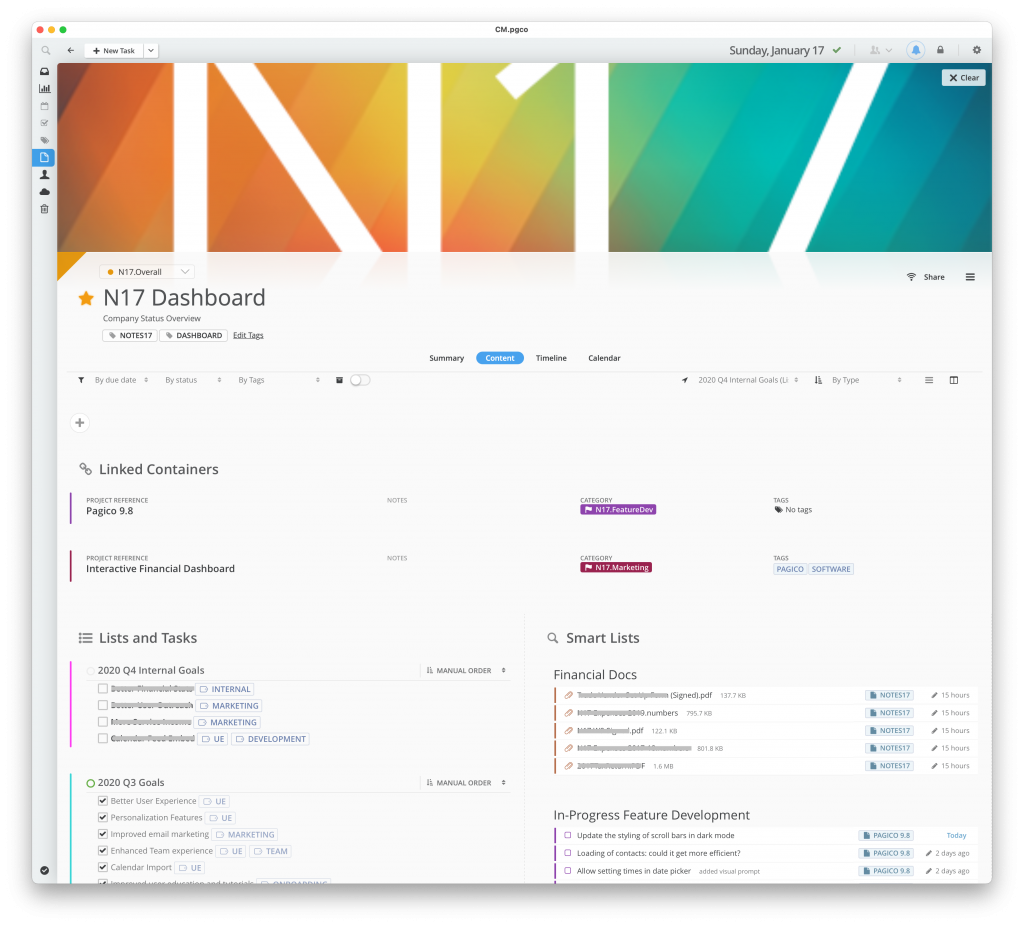Click the paperclip on the .numbers file row

tap(569, 713)
